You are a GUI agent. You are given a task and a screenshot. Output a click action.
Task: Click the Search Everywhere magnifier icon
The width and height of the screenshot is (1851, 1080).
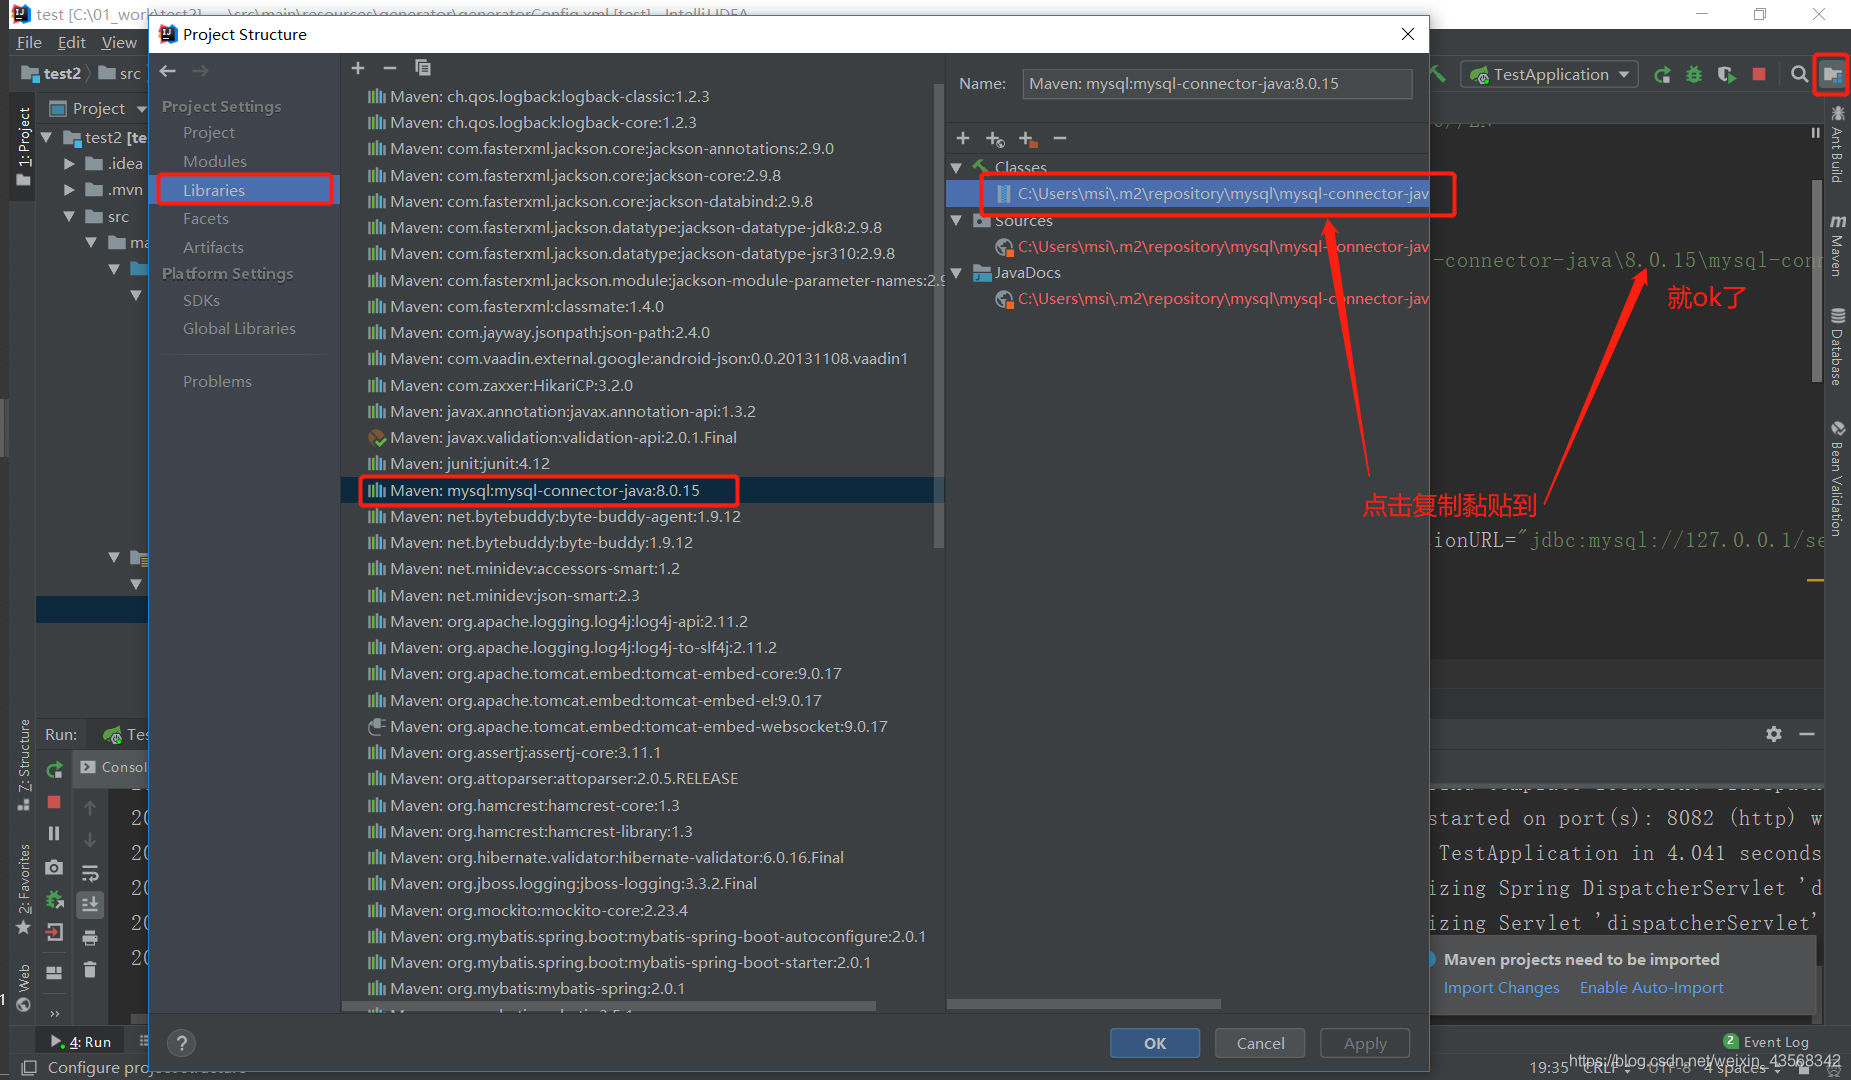[x=1799, y=74]
